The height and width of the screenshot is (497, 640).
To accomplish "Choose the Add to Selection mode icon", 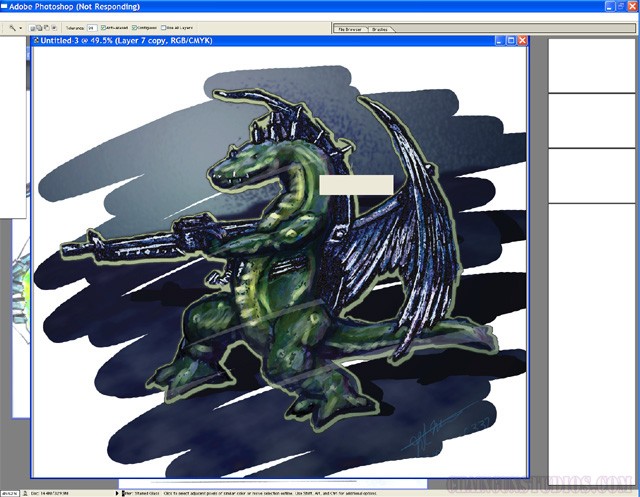I will [41, 28].
